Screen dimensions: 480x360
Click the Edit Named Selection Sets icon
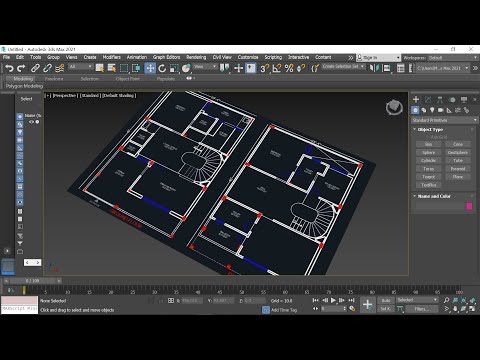pos(315,68)
